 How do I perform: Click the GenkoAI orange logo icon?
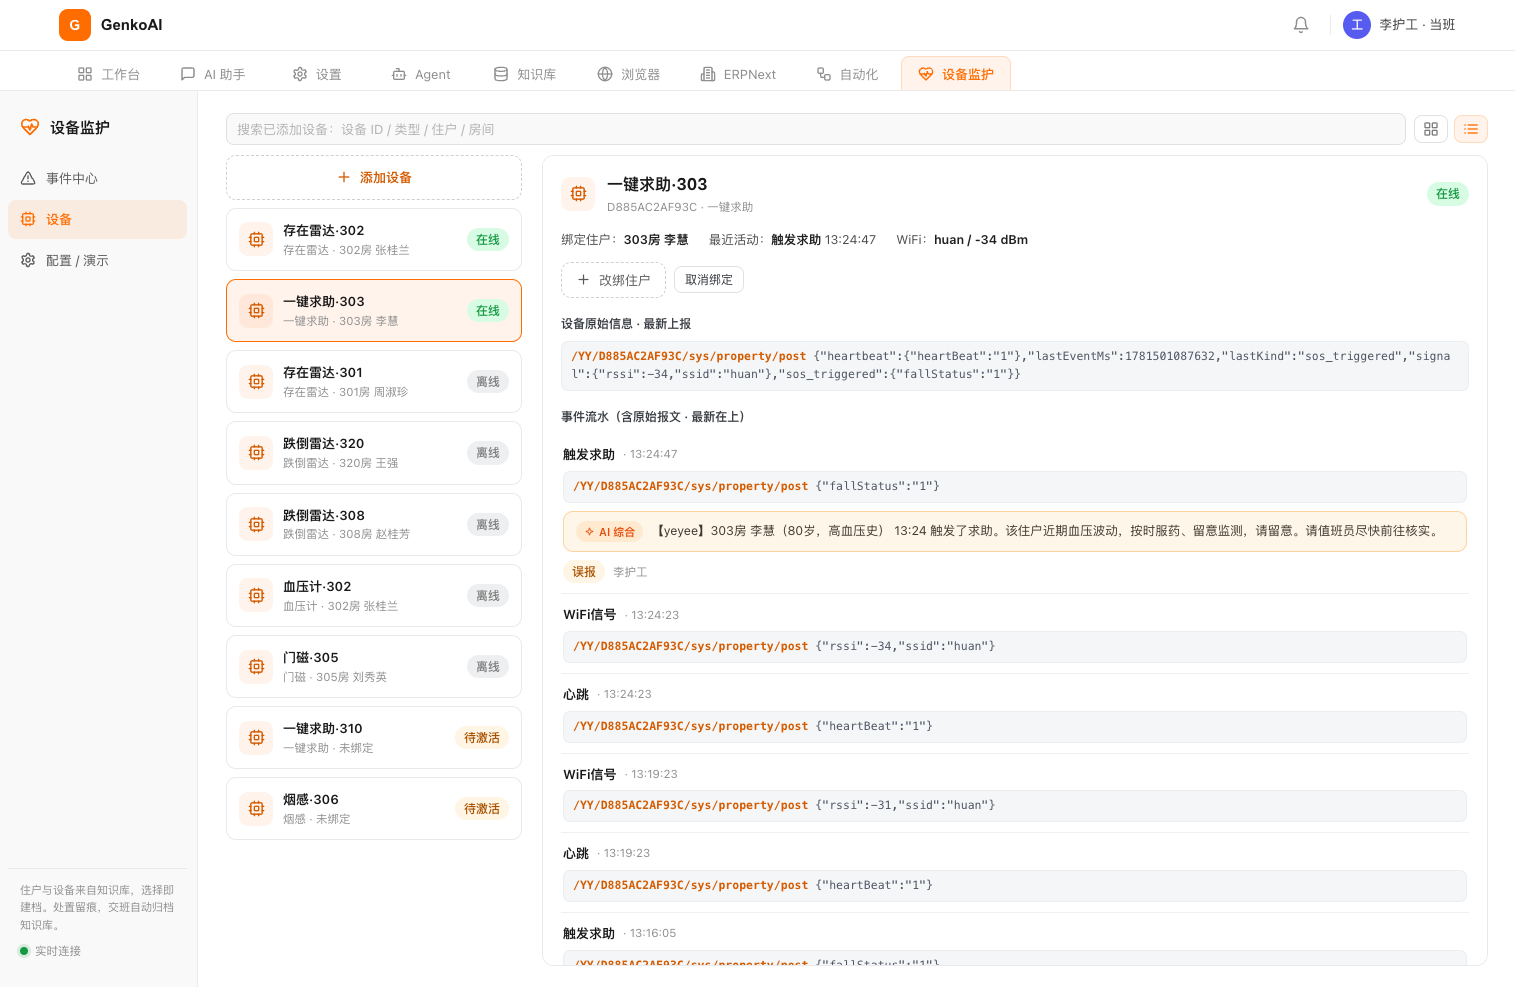click(75, 25)
